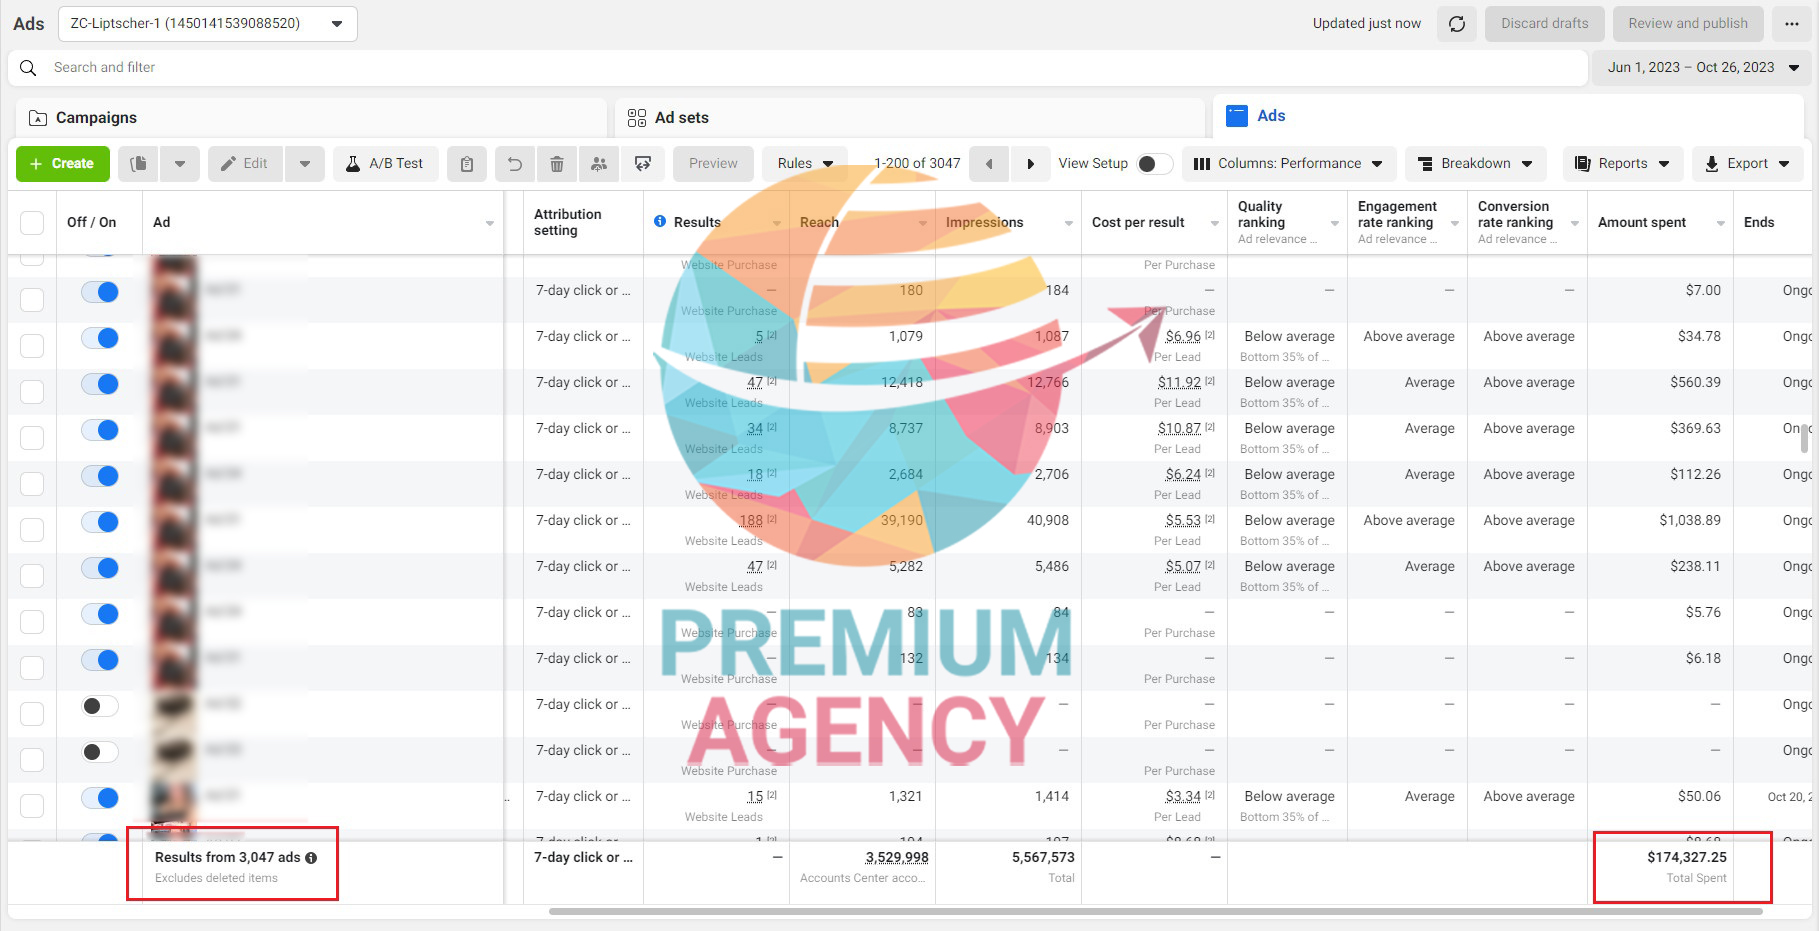The width and height of the screenshot is (1819, 931).
Task: Open the 188 Website Leads result link
Action: [x=751, y=521]
